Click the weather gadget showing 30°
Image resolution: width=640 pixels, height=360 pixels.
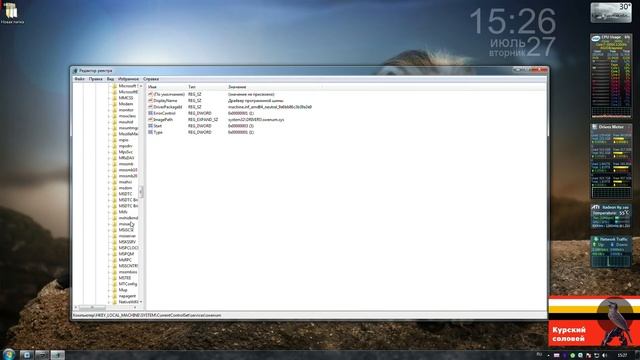[x=611, y=12]
